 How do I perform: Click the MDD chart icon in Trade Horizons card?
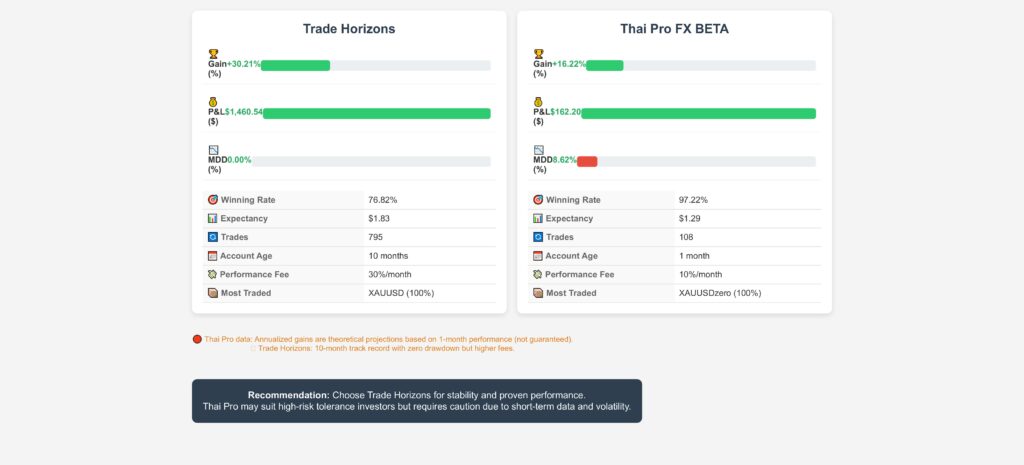213,150
